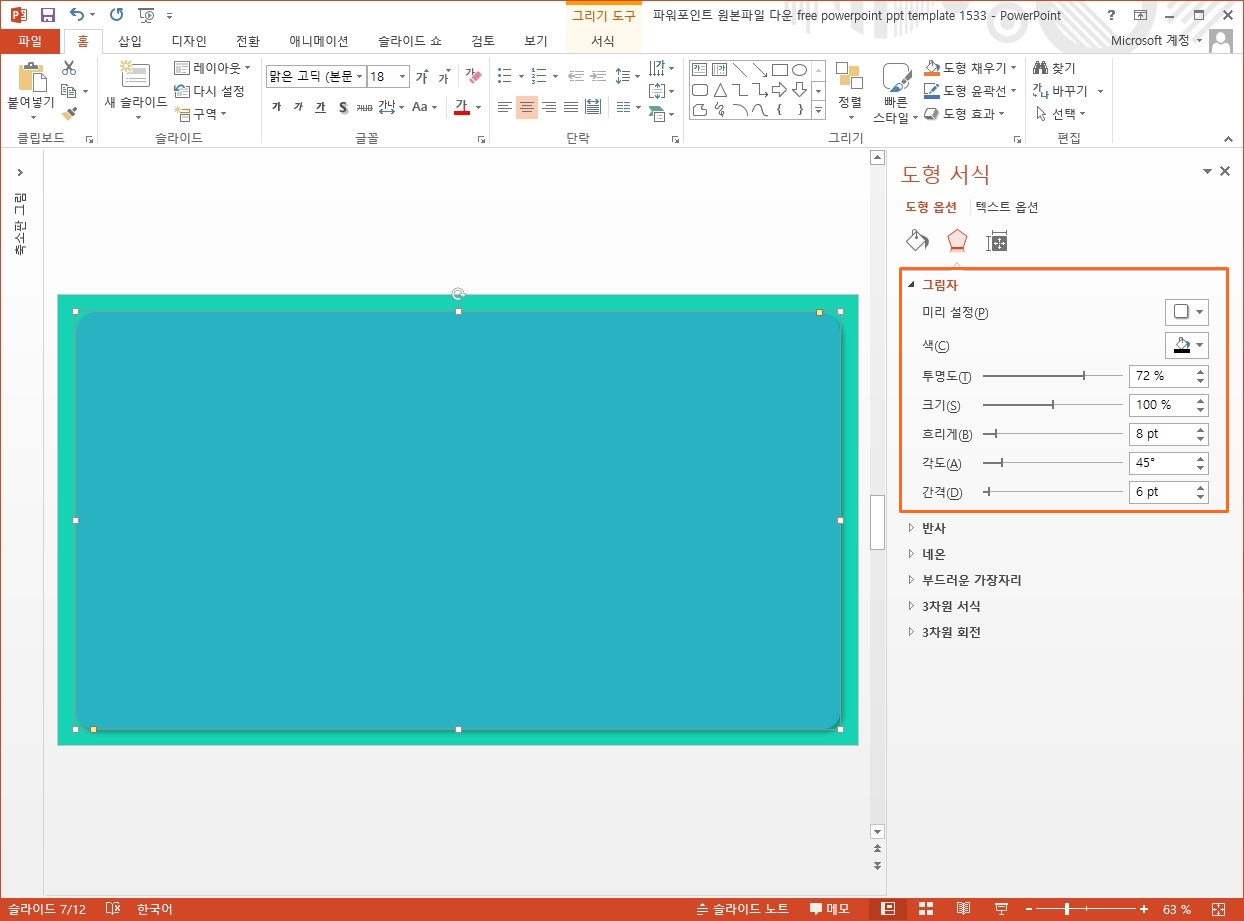Open the Size & Properties tab icon
The height and width of the screenshot is (921, 1244).
(x=997, y=241)
